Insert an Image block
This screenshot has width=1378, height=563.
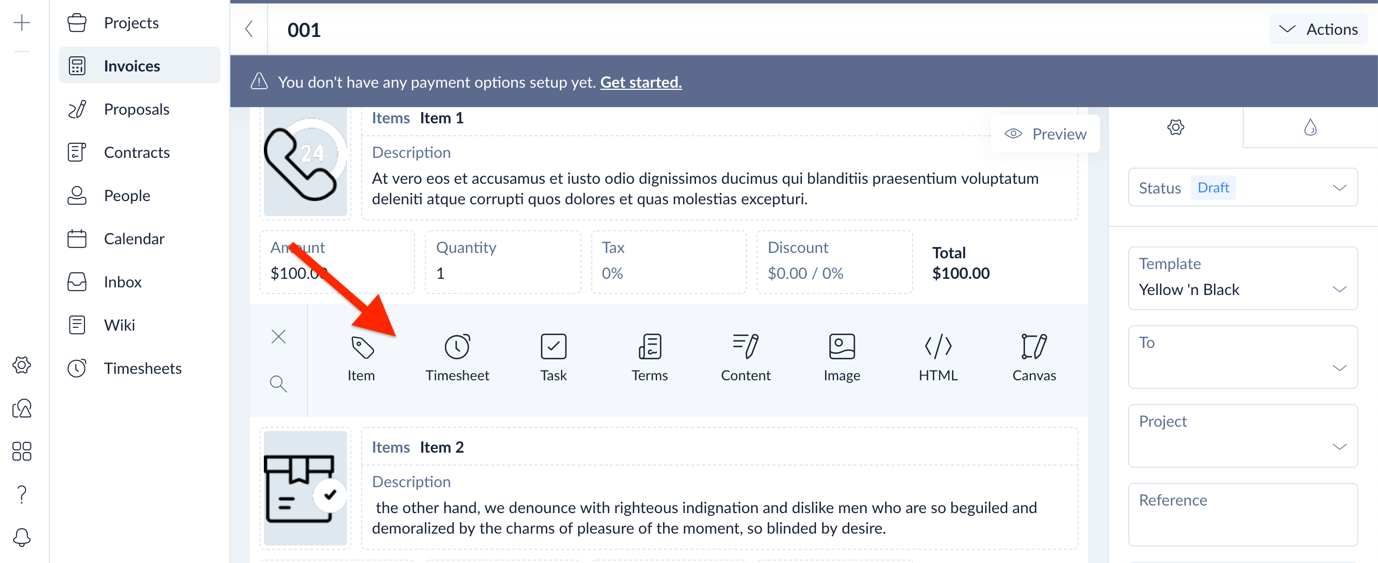[x=841, y=358]
